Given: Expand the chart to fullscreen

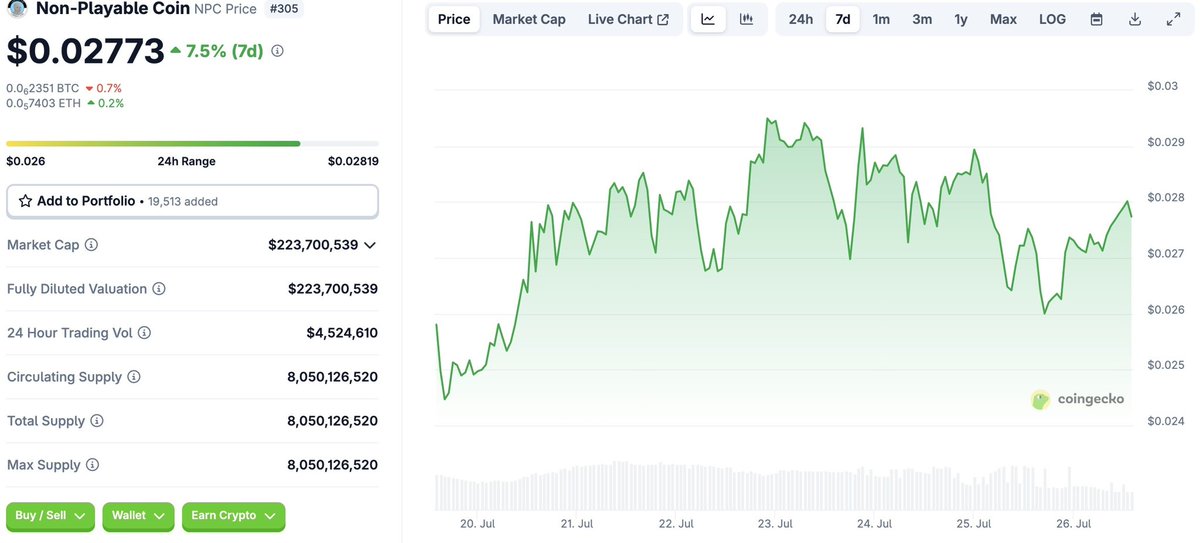Looking at the screenshot, I should click(1174, 19).
